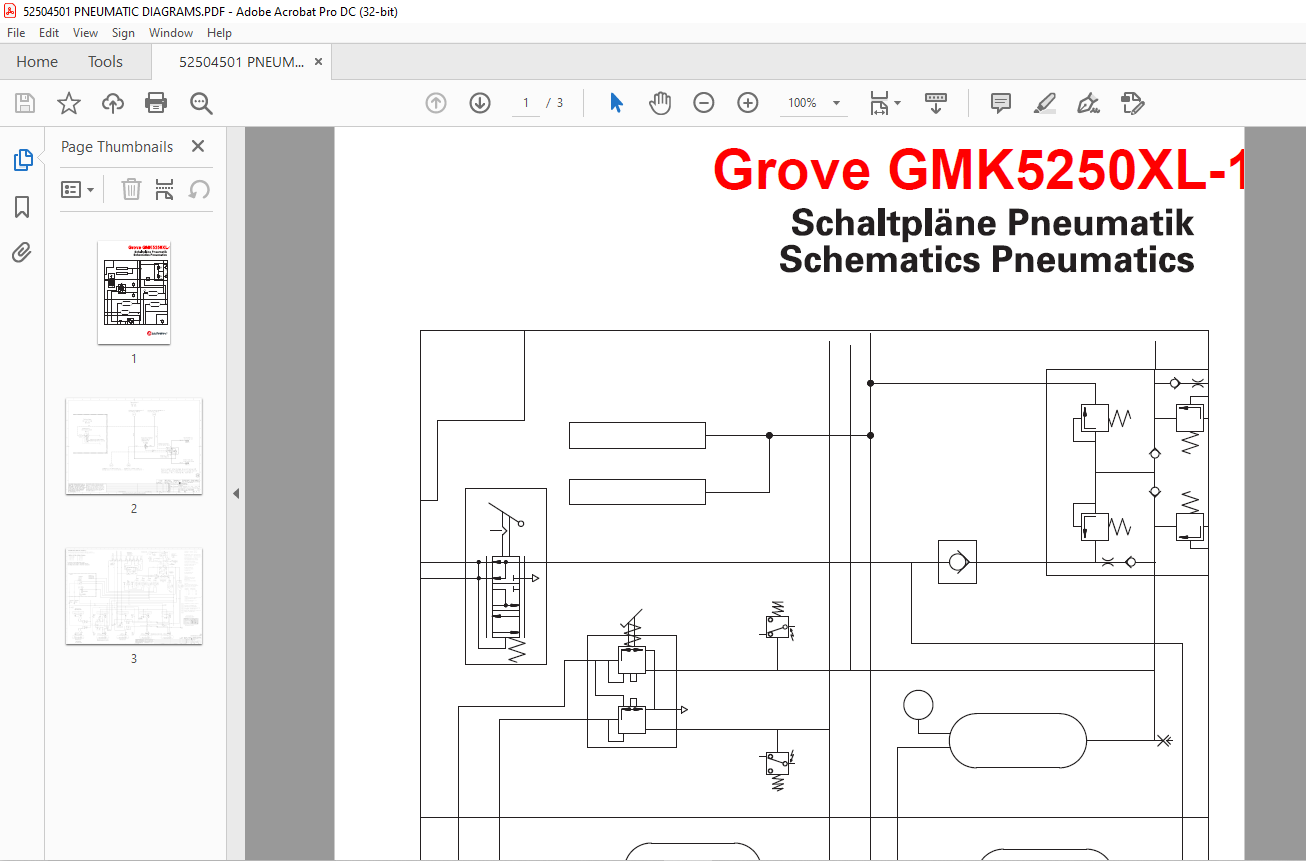
Task: Switch to the Tools tab
Action: [105, 62]
